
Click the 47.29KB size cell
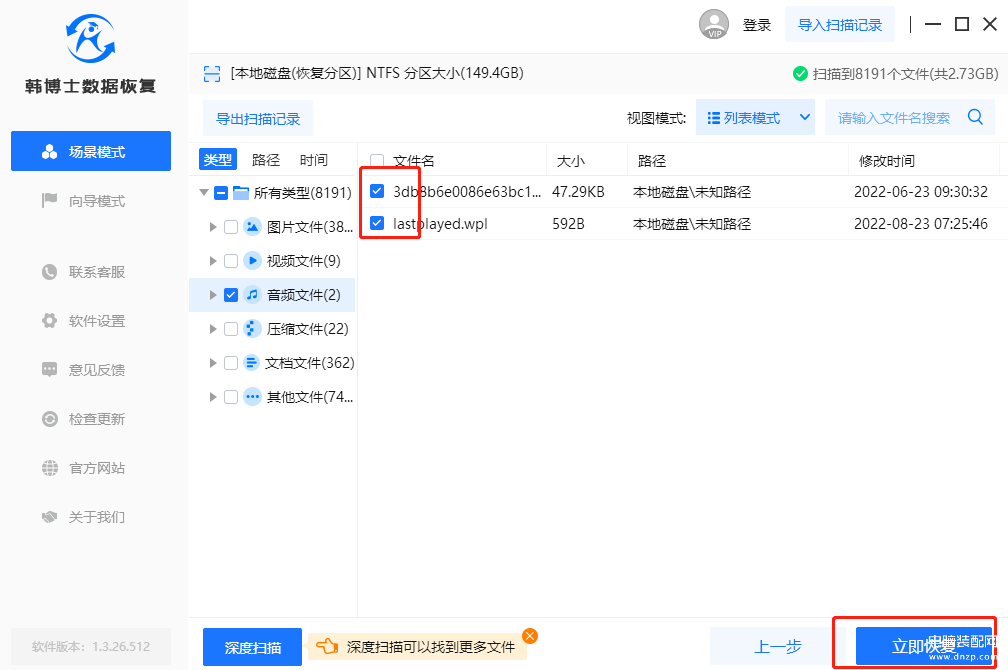578,192
